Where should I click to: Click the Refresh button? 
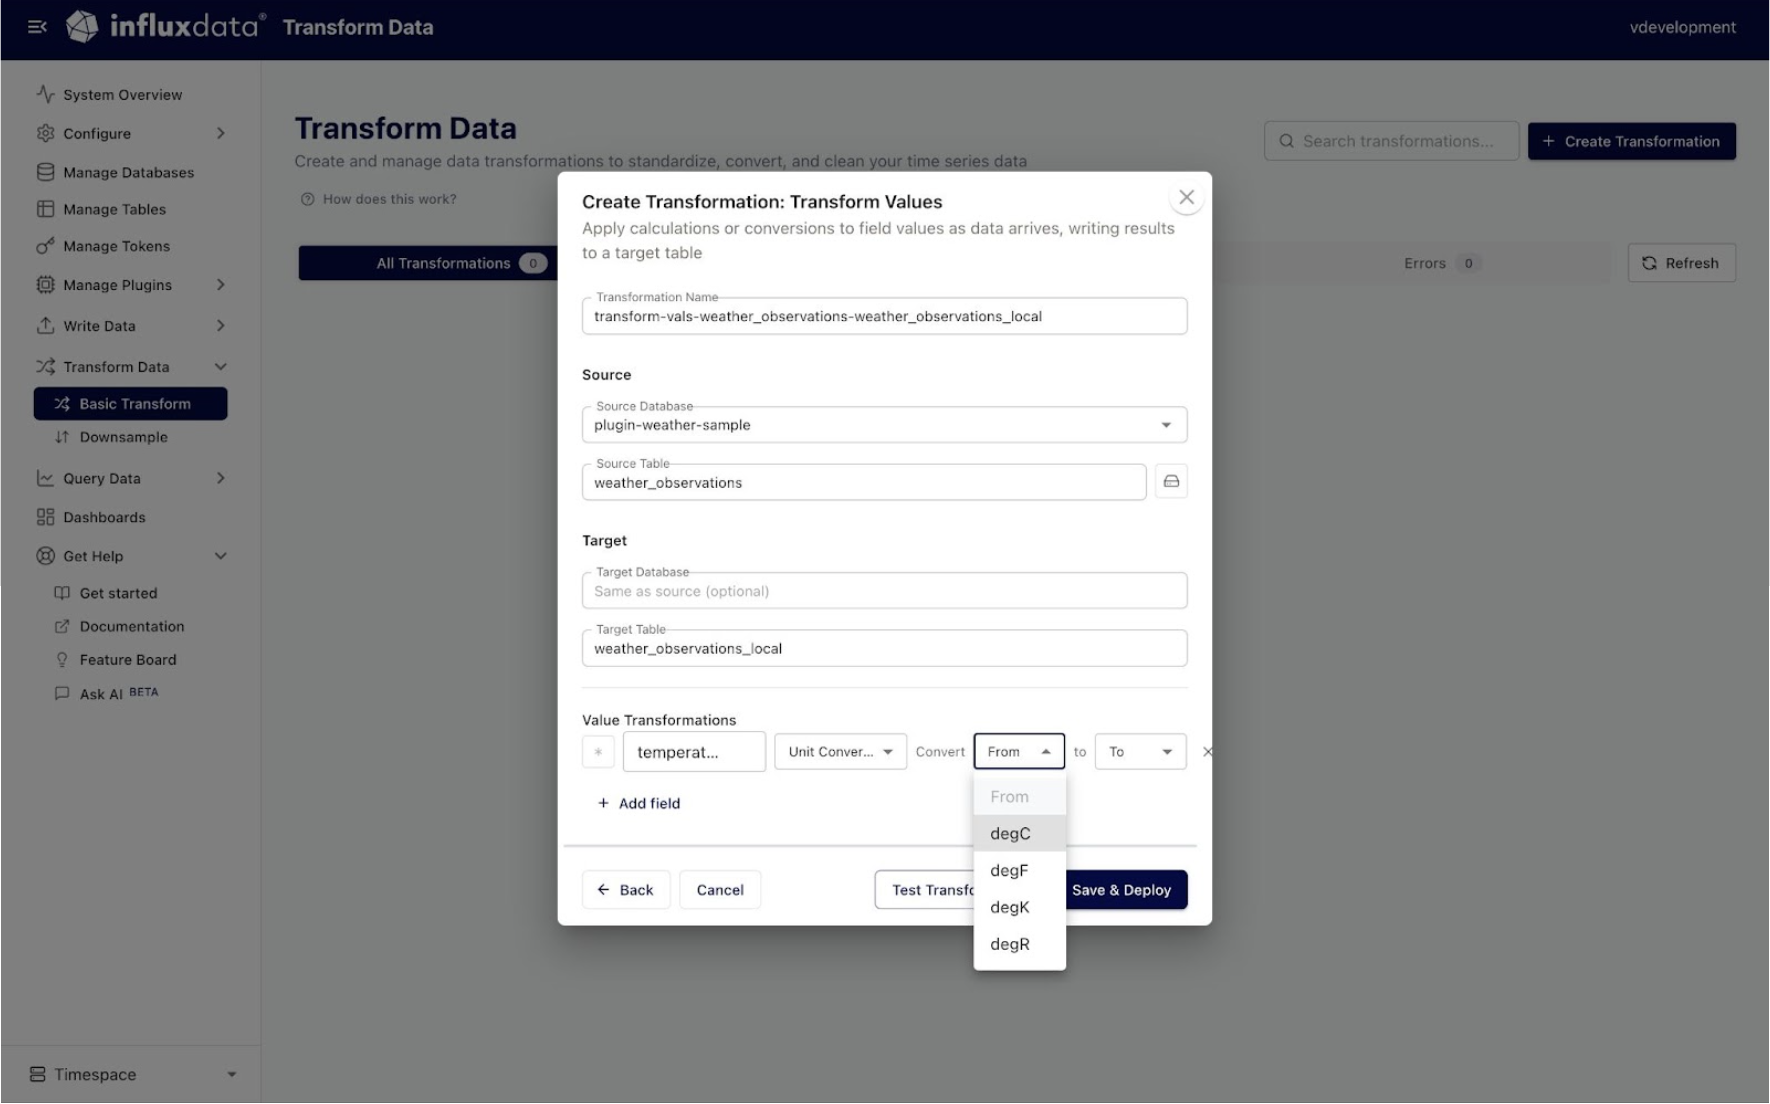(1681, 263)
